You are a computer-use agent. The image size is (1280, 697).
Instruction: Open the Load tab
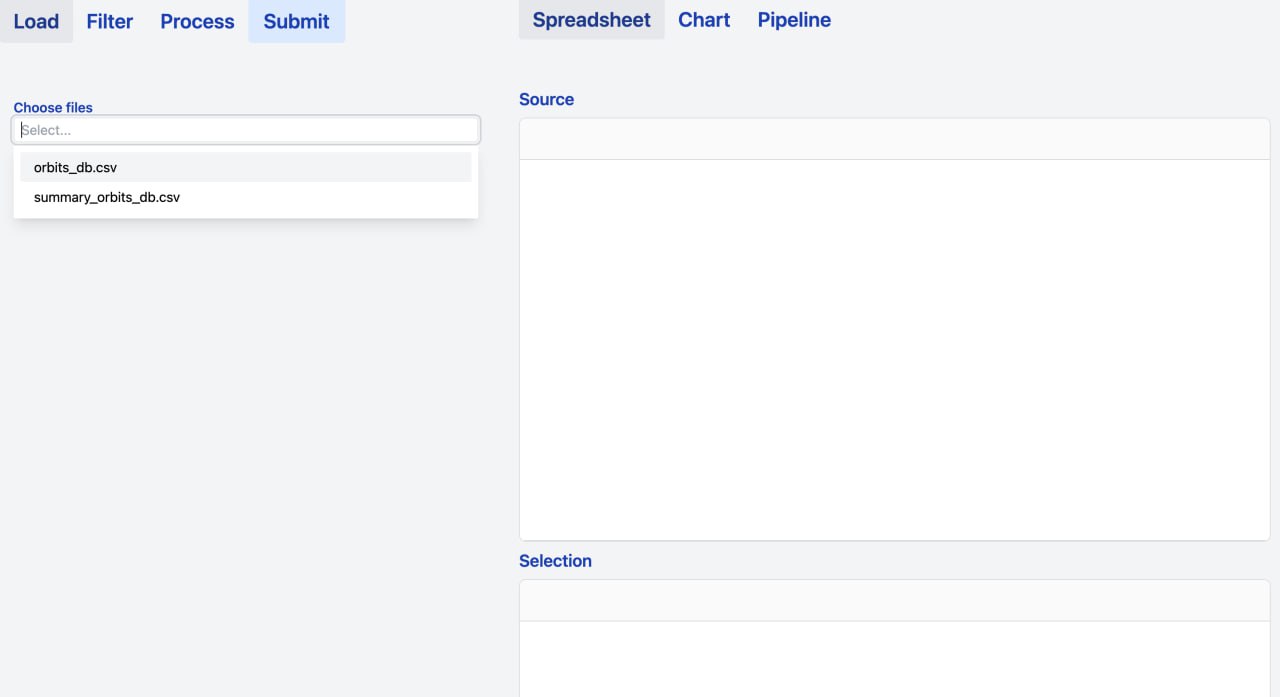tap(36, 21)
